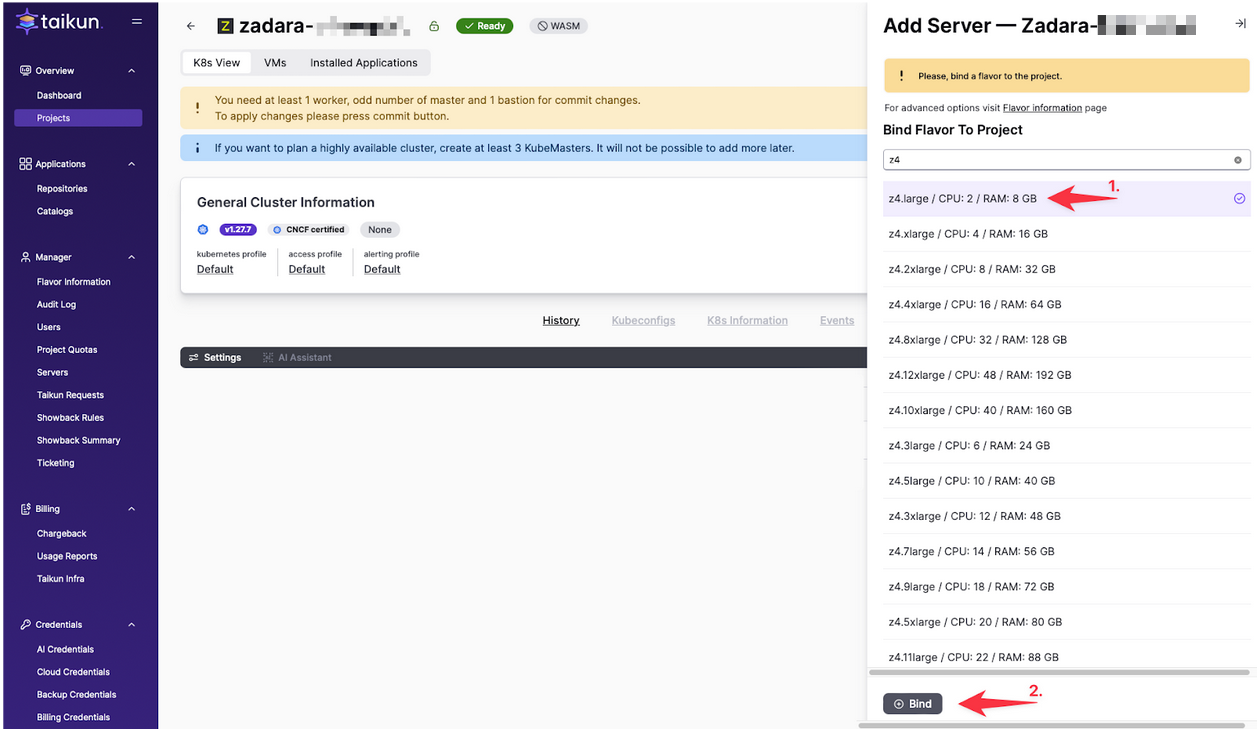
Task: Toggle the hamburger sidebar menu icon
Action: [x=137, y=22]
